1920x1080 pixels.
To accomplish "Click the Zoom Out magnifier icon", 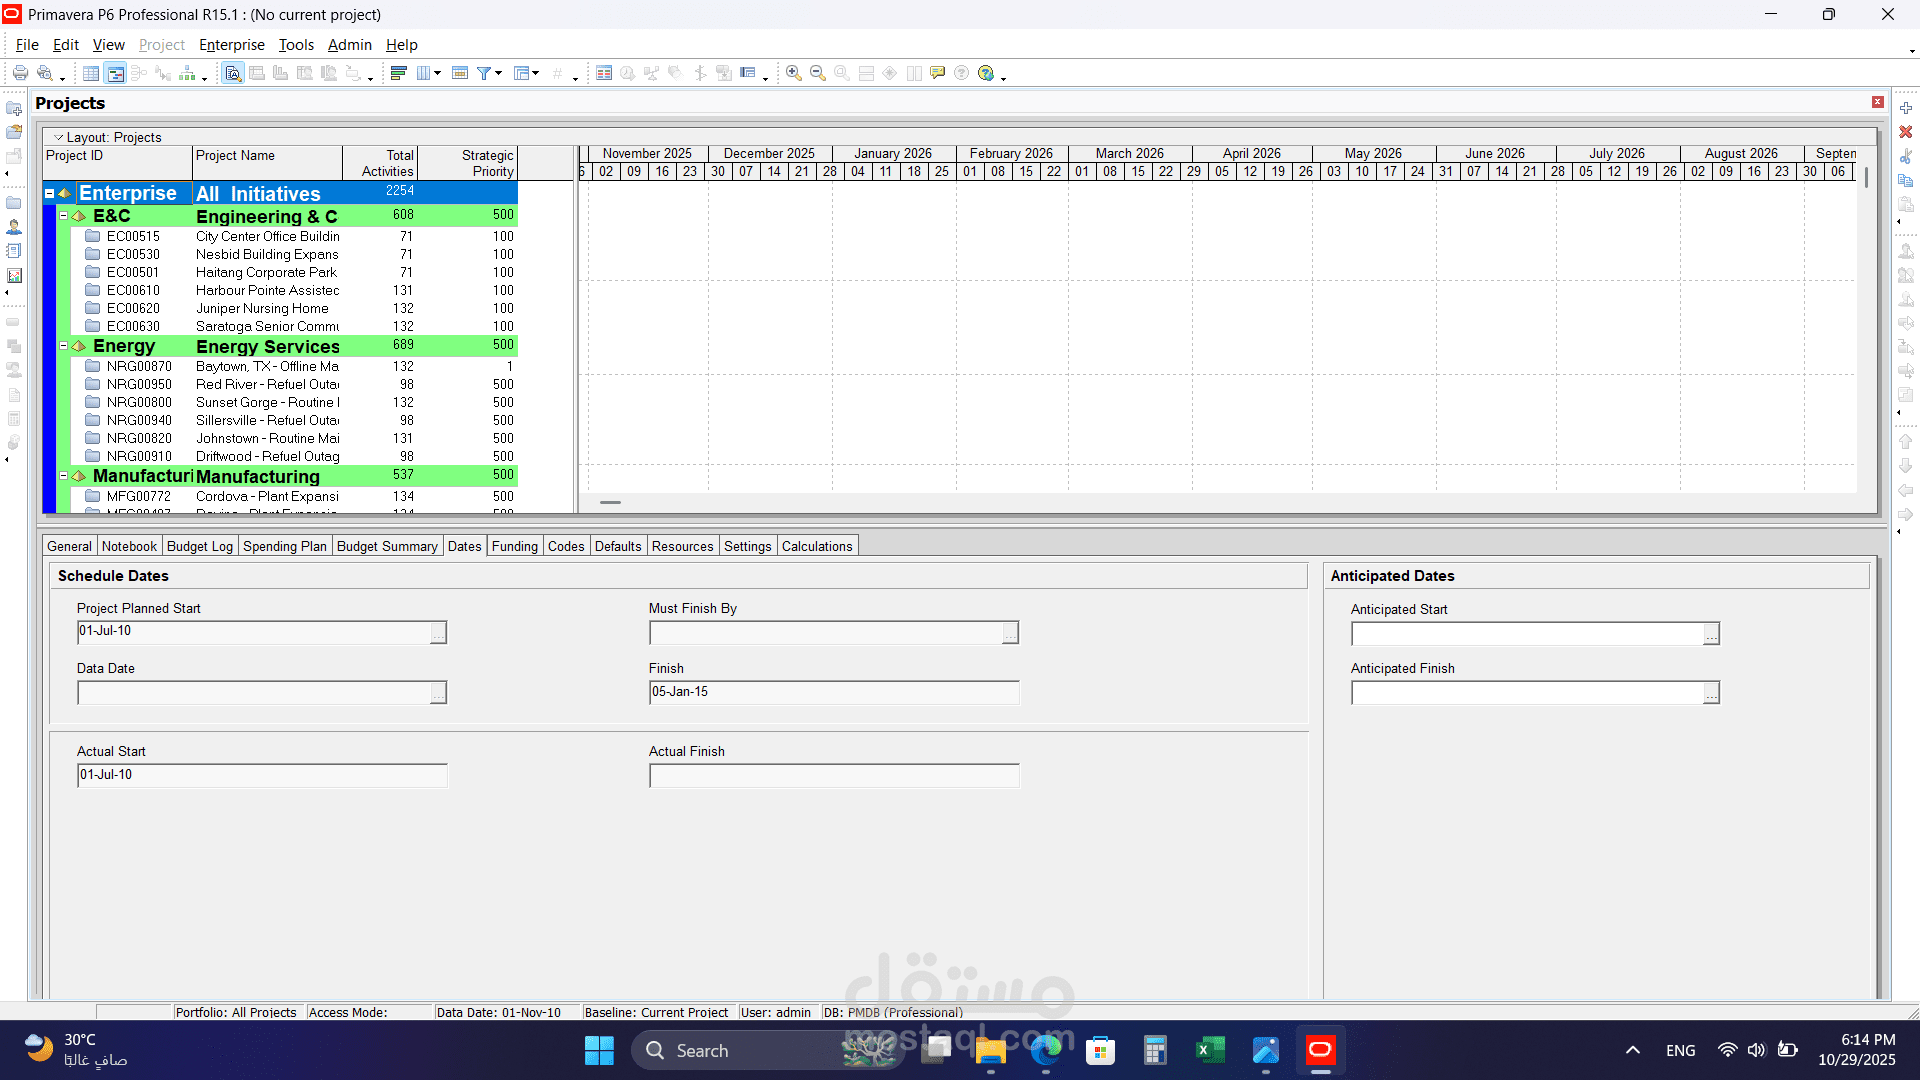I will pos(818,73).
